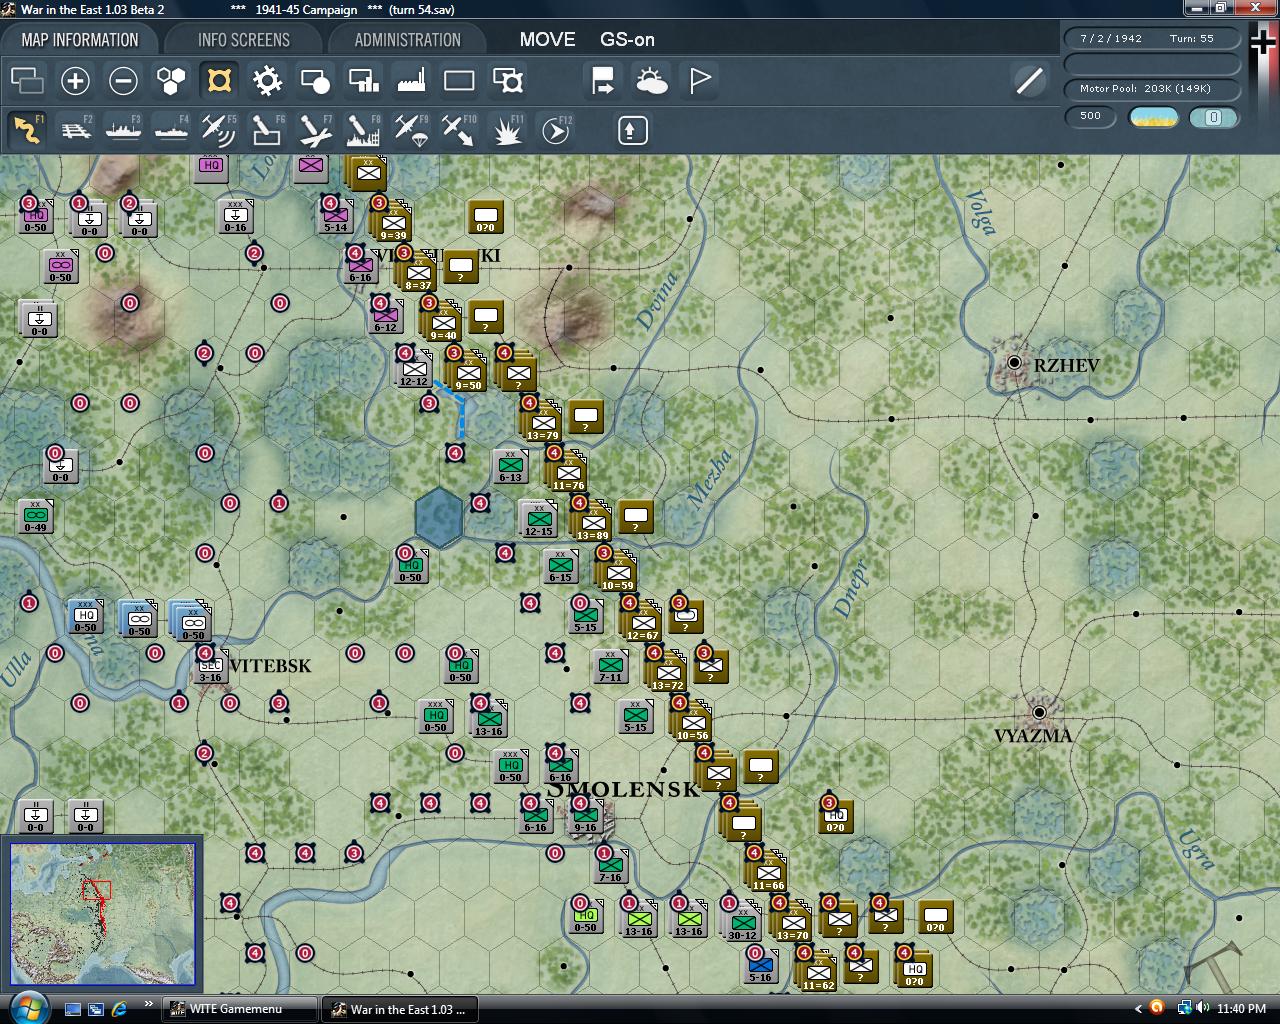The width and height of the screenshot is (1280, 1024).
Task: Select the F11 combat explosion icon
Action: pos(507,130)
